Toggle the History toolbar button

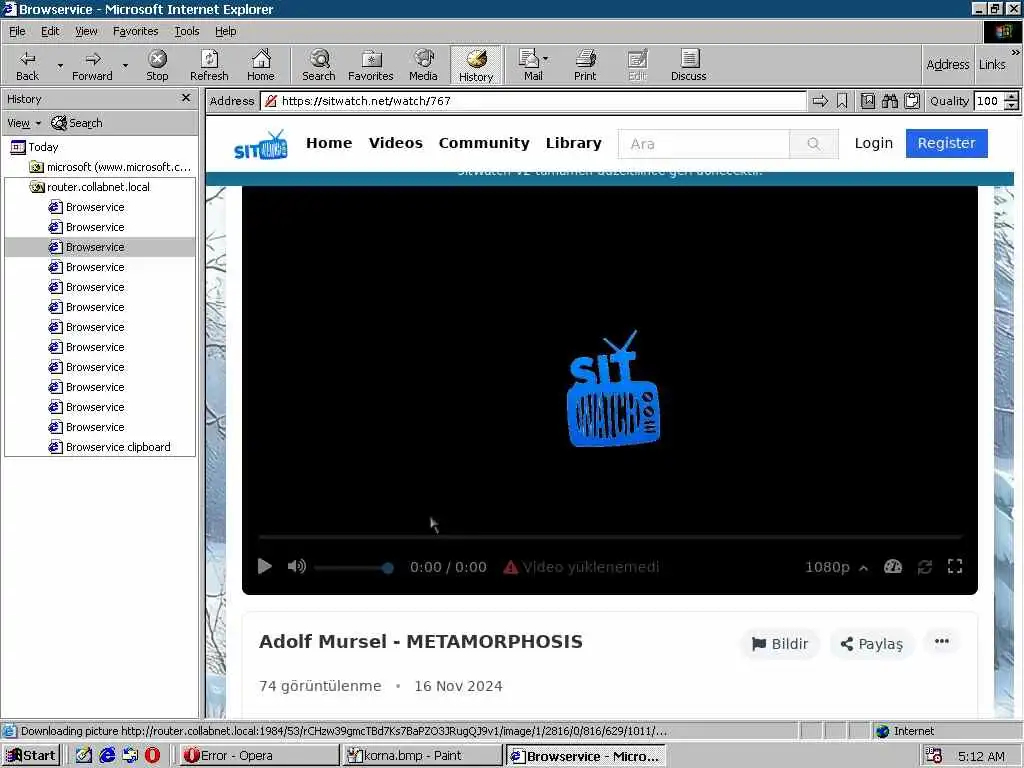476,65
